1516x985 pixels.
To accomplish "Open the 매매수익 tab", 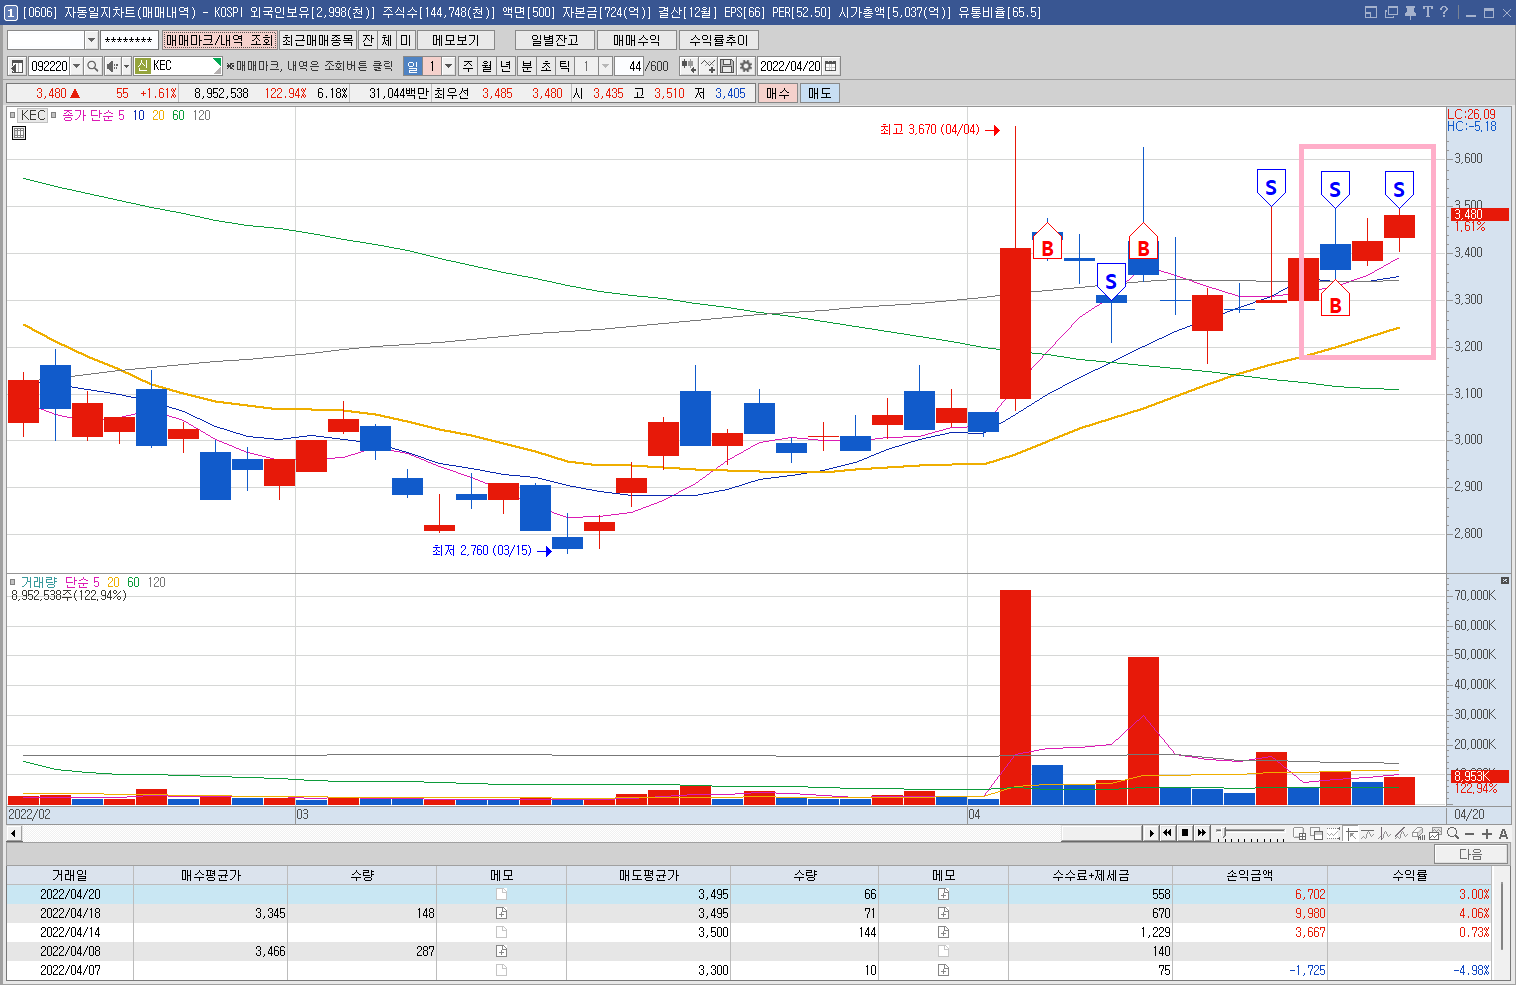I will [637, 40].
